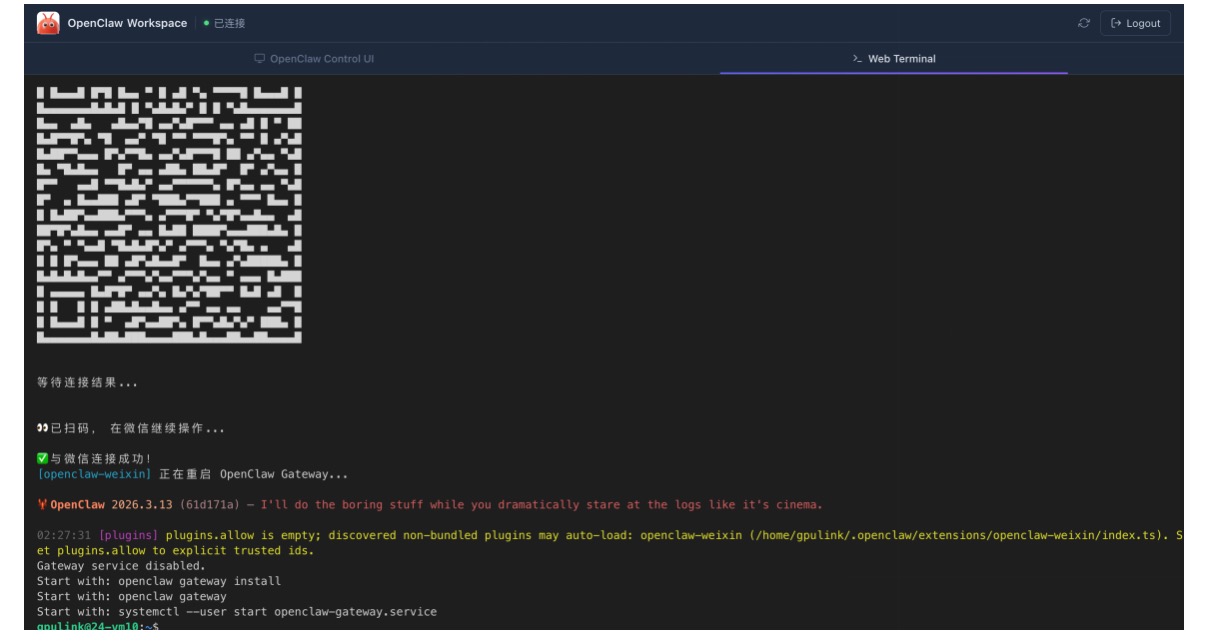Select the monitor icon on Control UI tab
1222x644 pixels.
259,58
